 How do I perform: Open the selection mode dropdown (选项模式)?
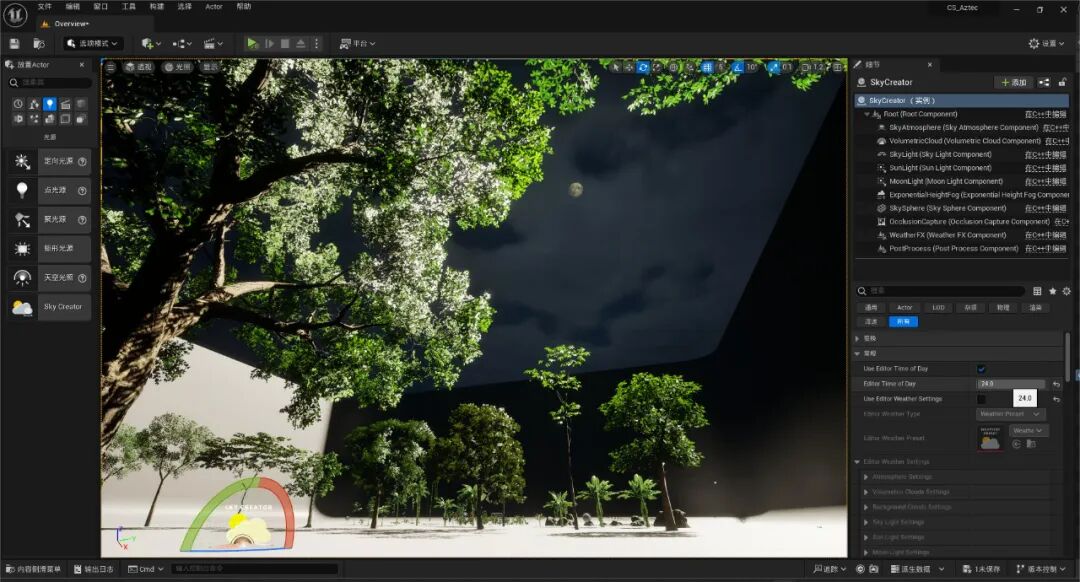(x=92, y=43)
